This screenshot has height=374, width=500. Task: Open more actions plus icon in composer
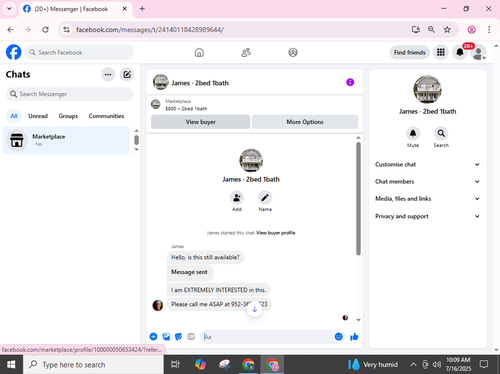pos(153,337)
